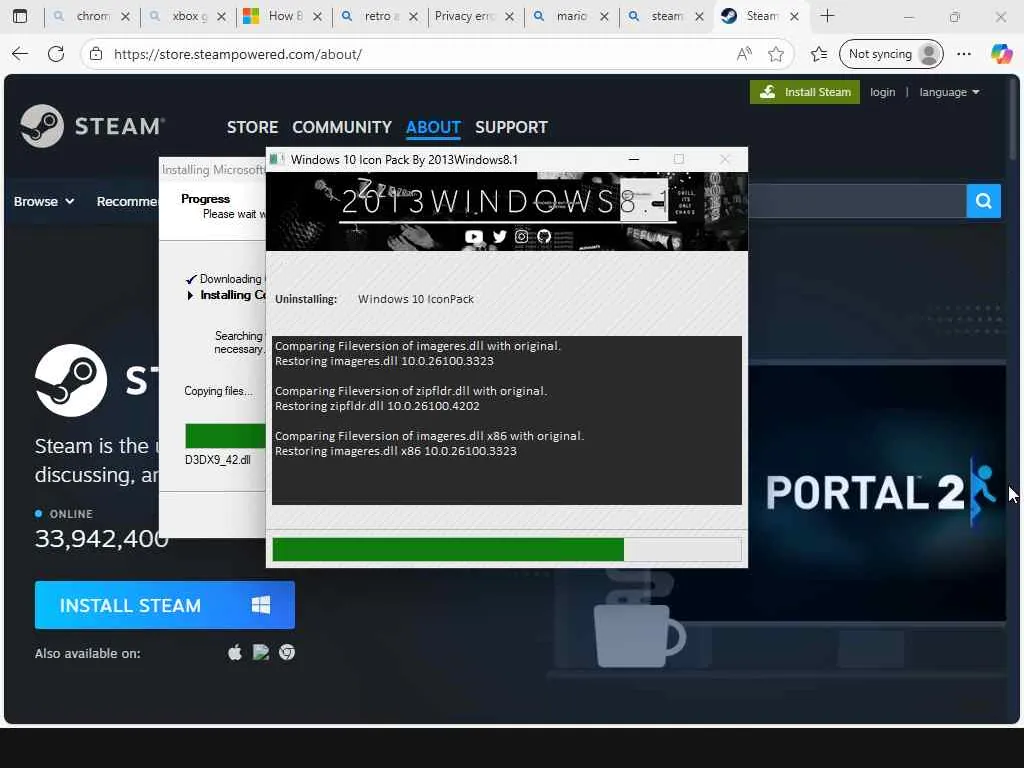Select the Apple macOS download icon
1024x768 pixels.
(235, 652)
